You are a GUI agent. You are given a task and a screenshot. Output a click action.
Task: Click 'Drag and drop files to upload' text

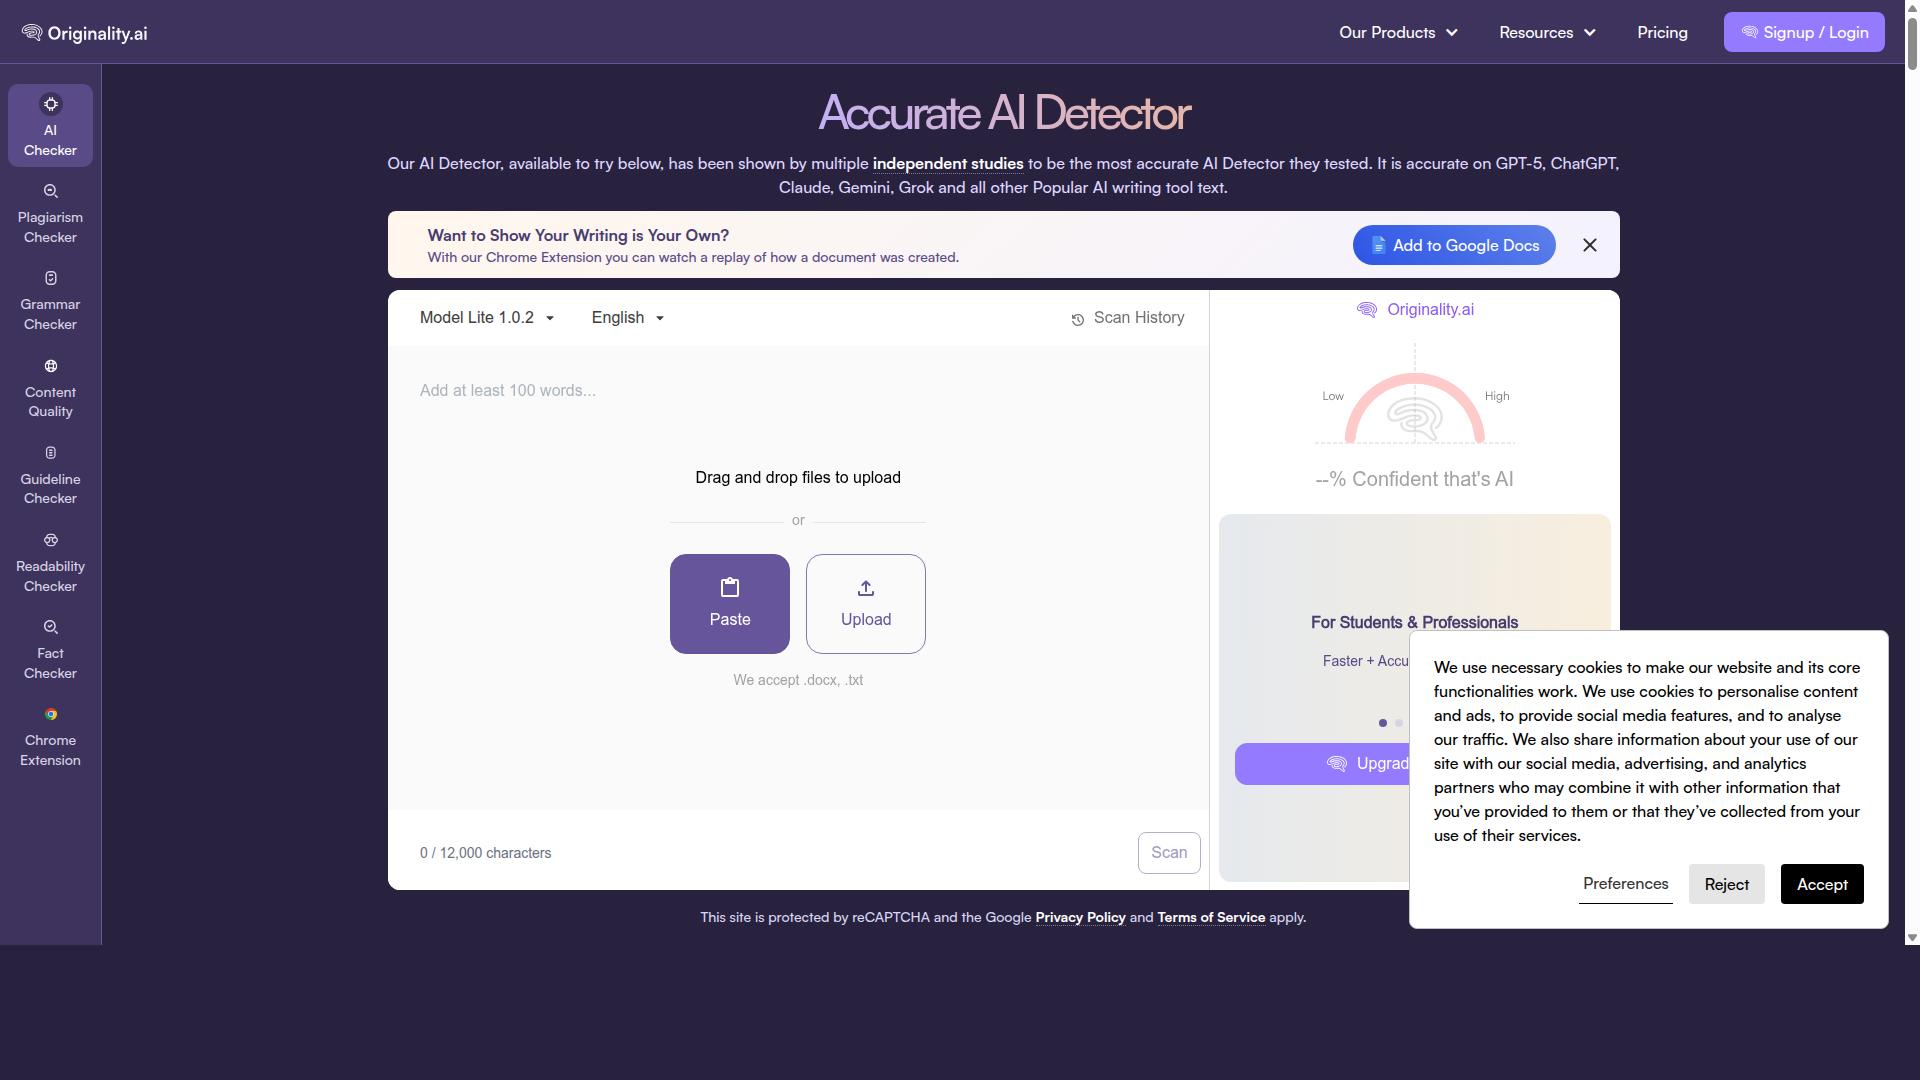pyautogui.click(x=798, y=478)
